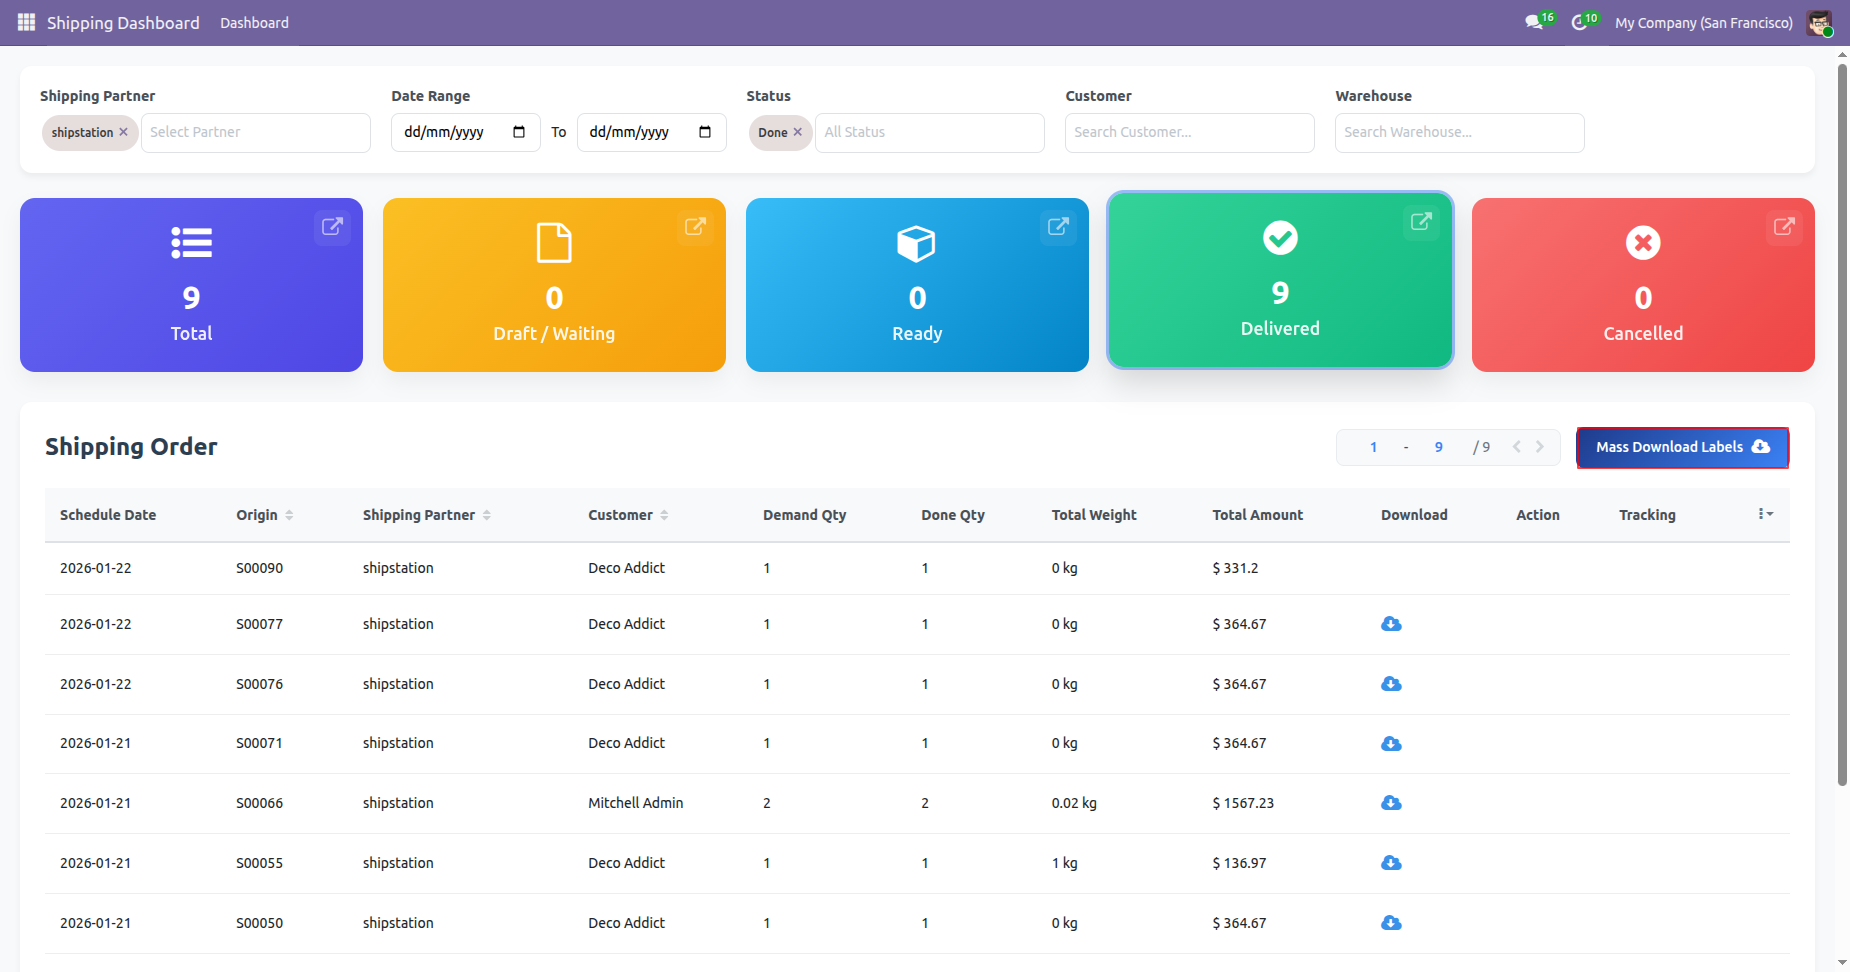Open My Company (San Francisco) switcher
This screenshot has width=1850, height=972.
[x=1703, y=23]
